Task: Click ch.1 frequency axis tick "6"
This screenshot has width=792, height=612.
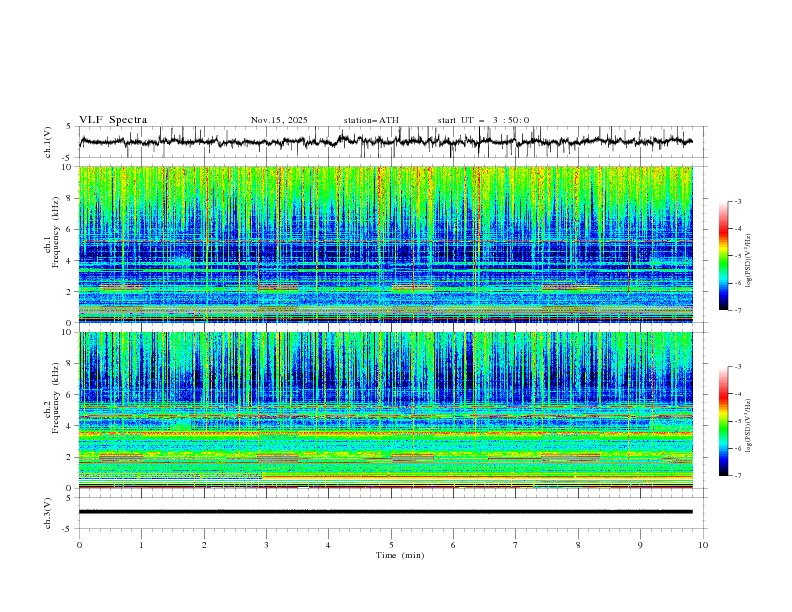Action: 69,229
